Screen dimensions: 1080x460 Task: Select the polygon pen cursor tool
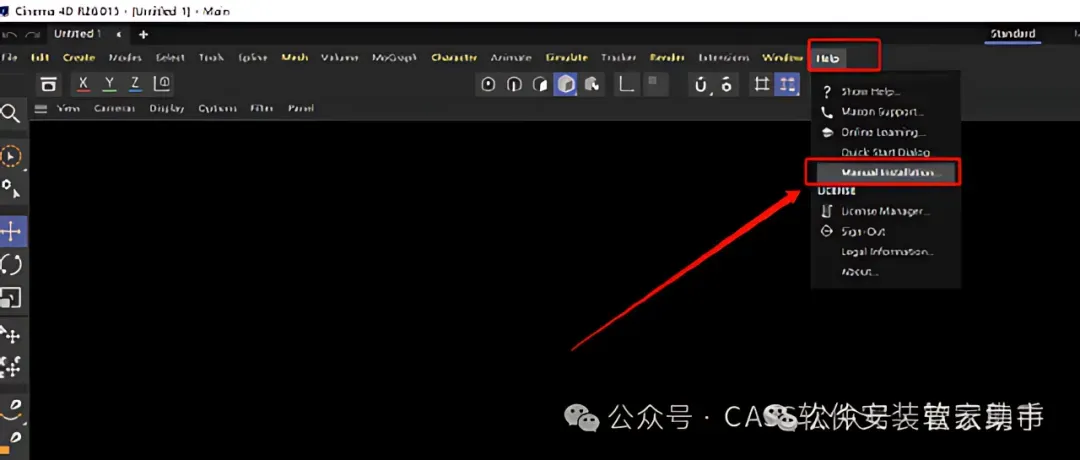(11, 189)
